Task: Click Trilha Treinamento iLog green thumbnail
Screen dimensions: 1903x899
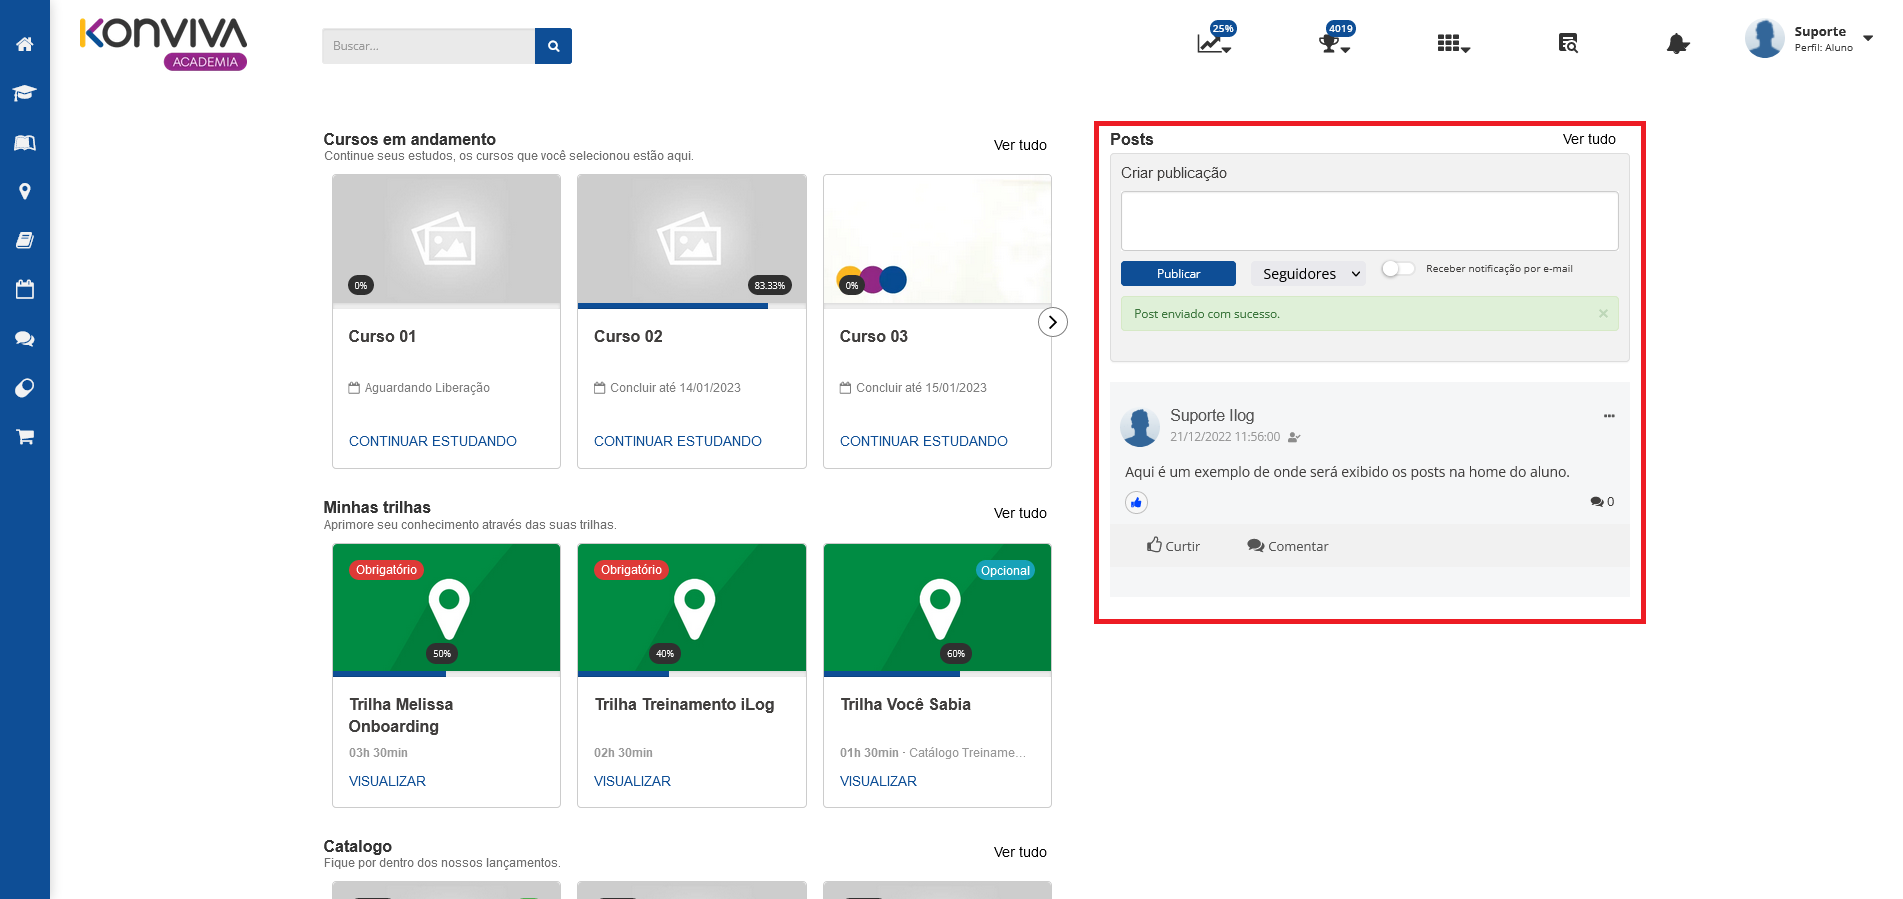Action: 692,607
